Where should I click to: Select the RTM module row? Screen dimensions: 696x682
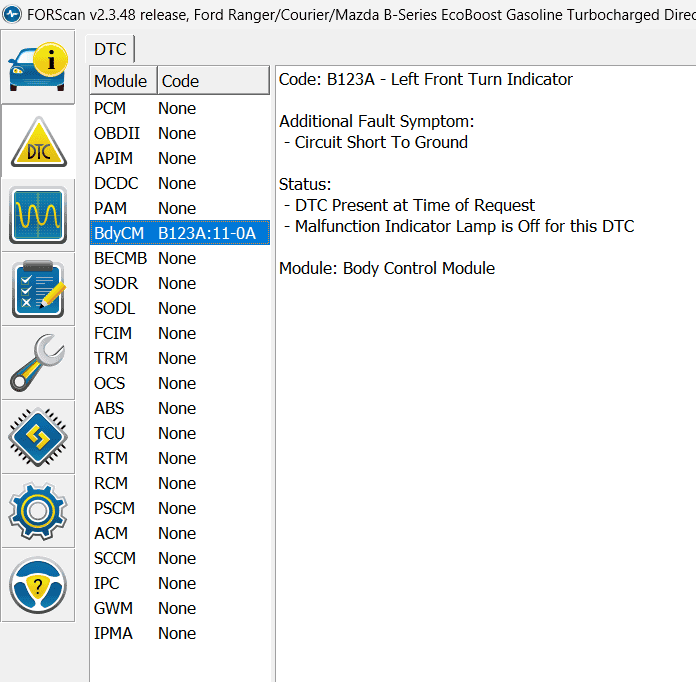coord(180,458)
